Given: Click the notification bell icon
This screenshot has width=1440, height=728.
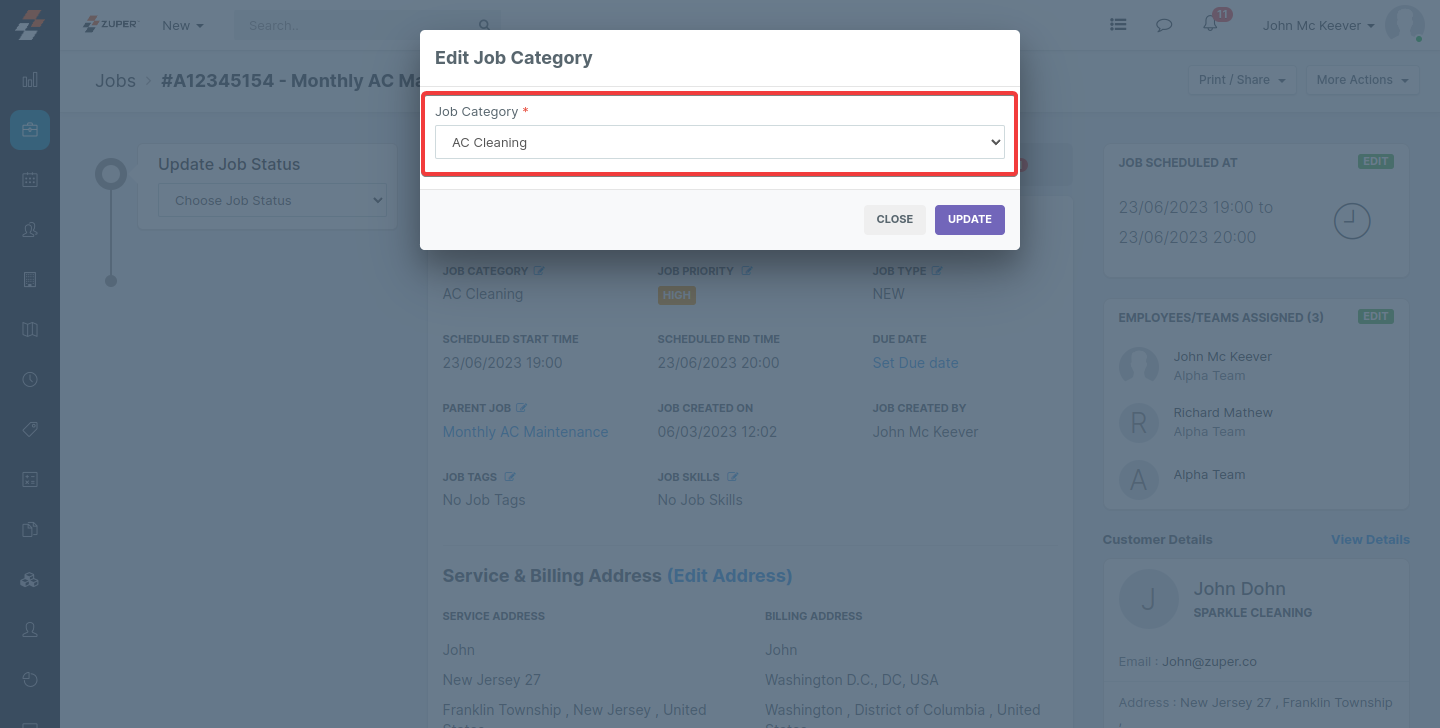Looking at the screenshot, I should [x=1210, y=25].
